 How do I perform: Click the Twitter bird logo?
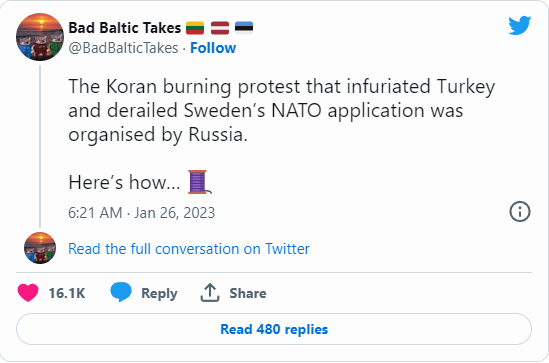(520, 25)
